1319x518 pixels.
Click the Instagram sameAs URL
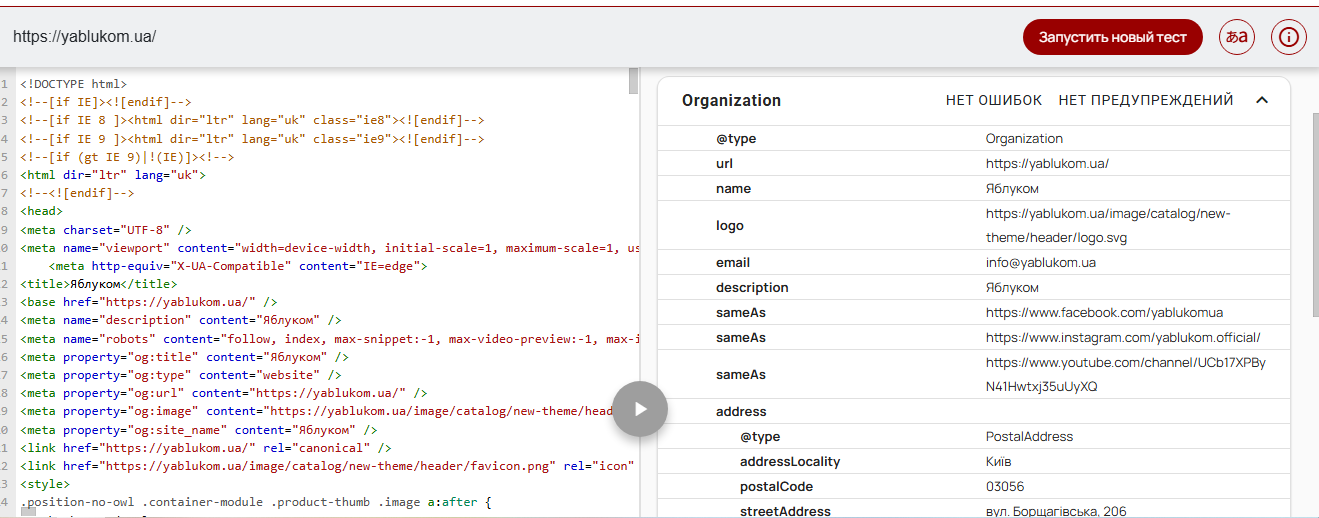(1123, 338)
